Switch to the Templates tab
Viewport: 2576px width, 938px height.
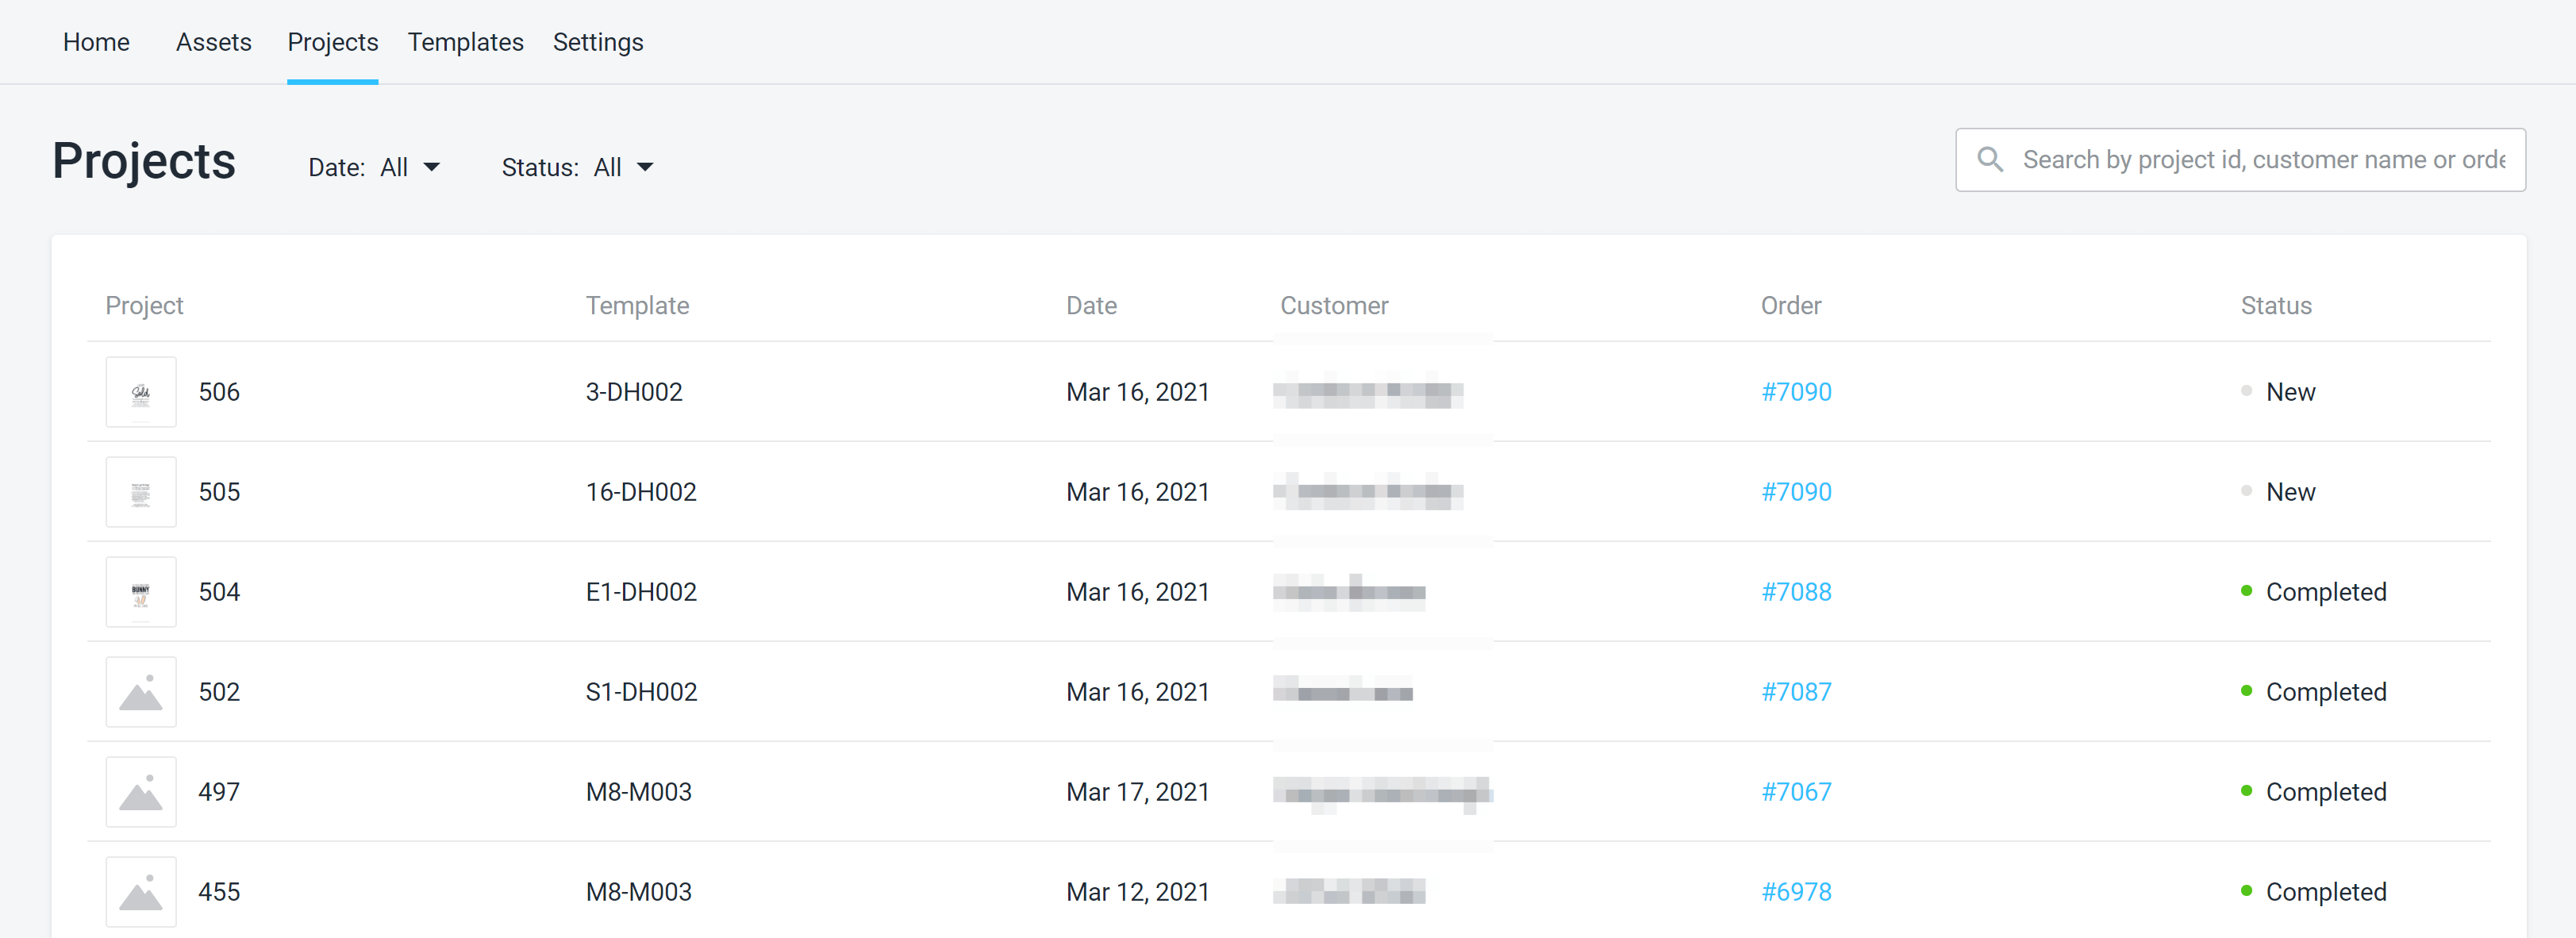click(465, 42)
